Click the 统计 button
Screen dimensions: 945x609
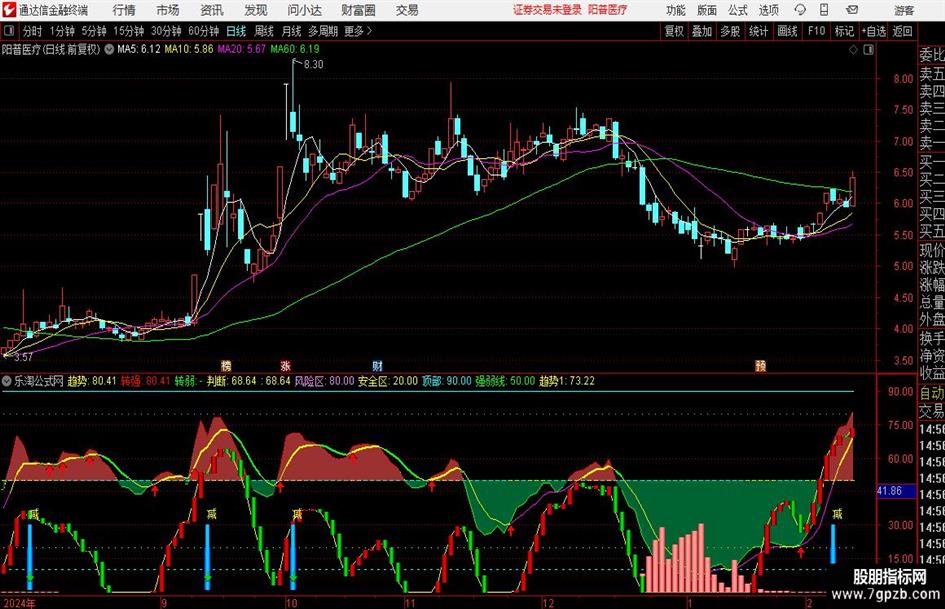(758, 31)
